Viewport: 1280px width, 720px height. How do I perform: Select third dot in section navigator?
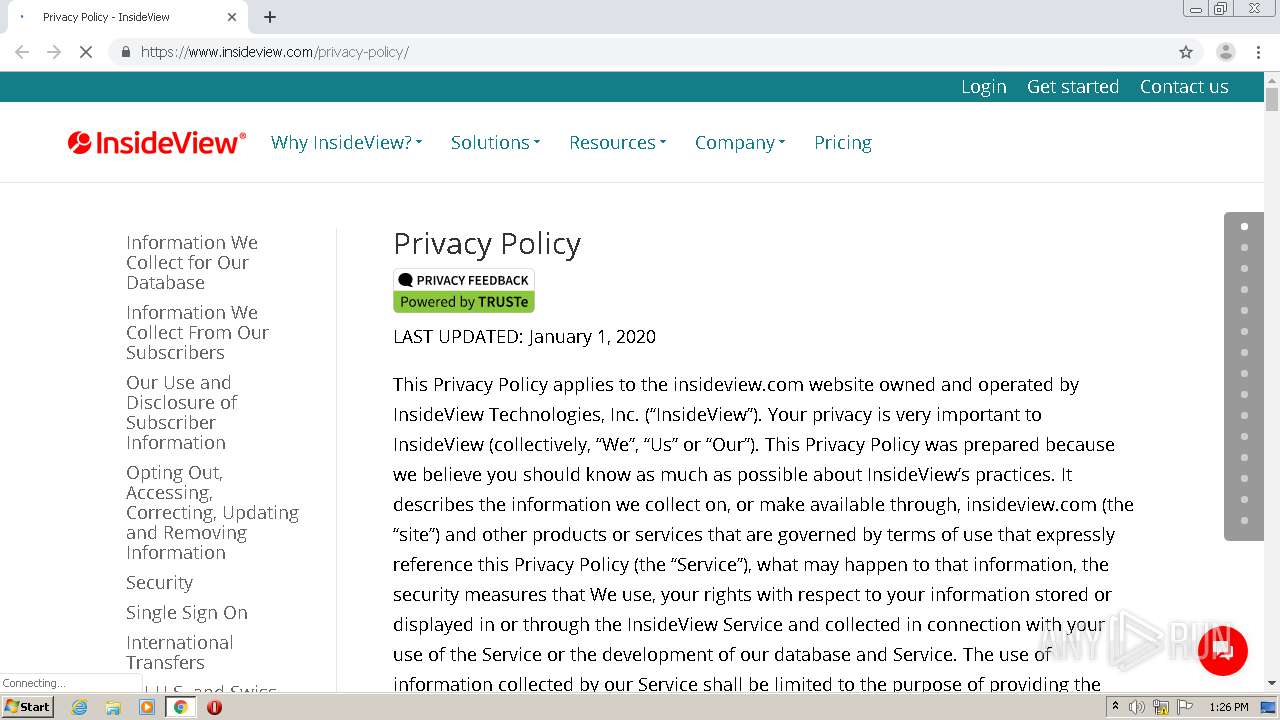[x=1244, y=268]
